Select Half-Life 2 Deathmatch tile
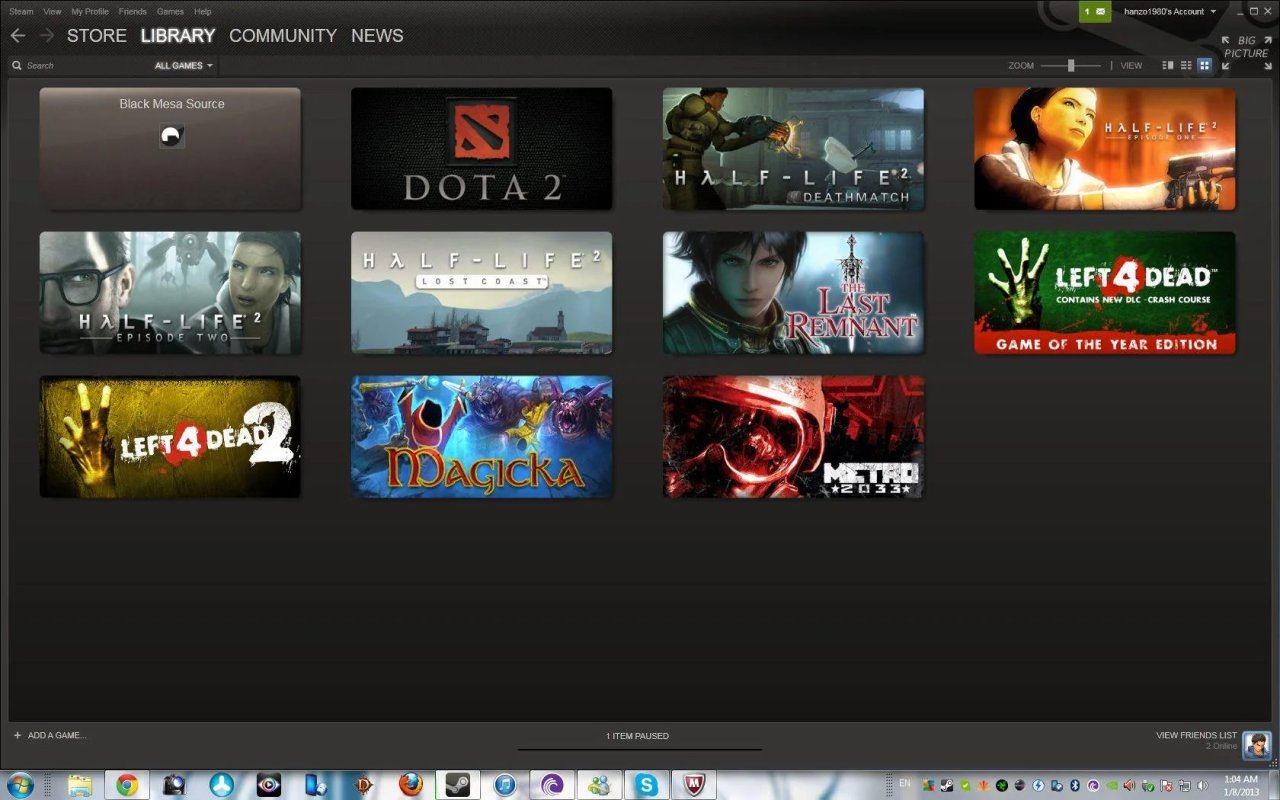 point(793,149)
